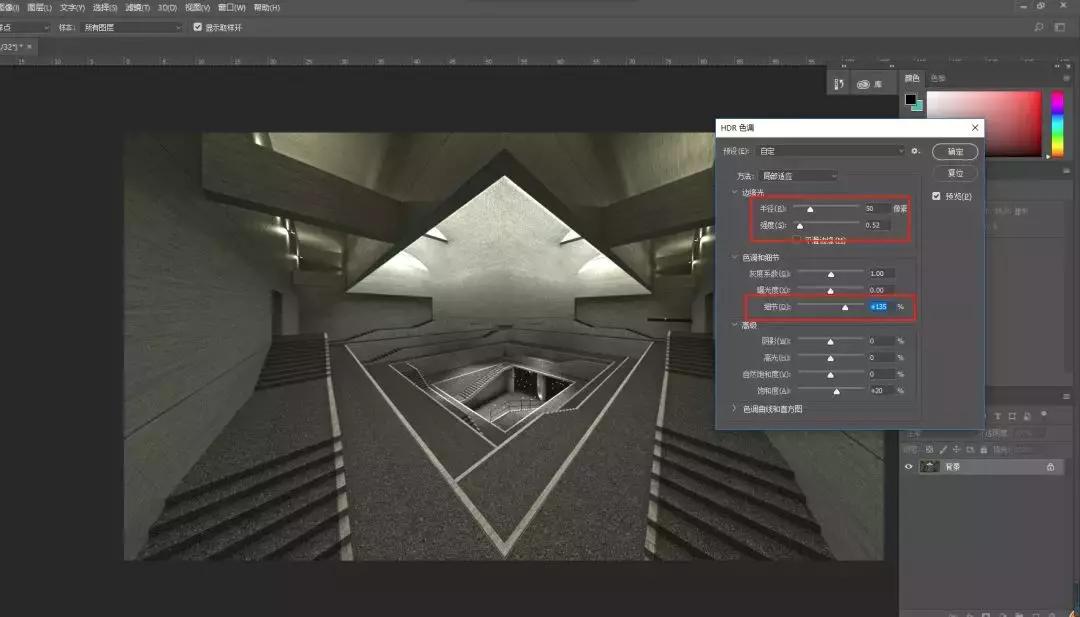Toggle the 显示取样环 checkbox
Image resolution: width=1080 pixels, height=617 pixels.
[x=198, y=28]
